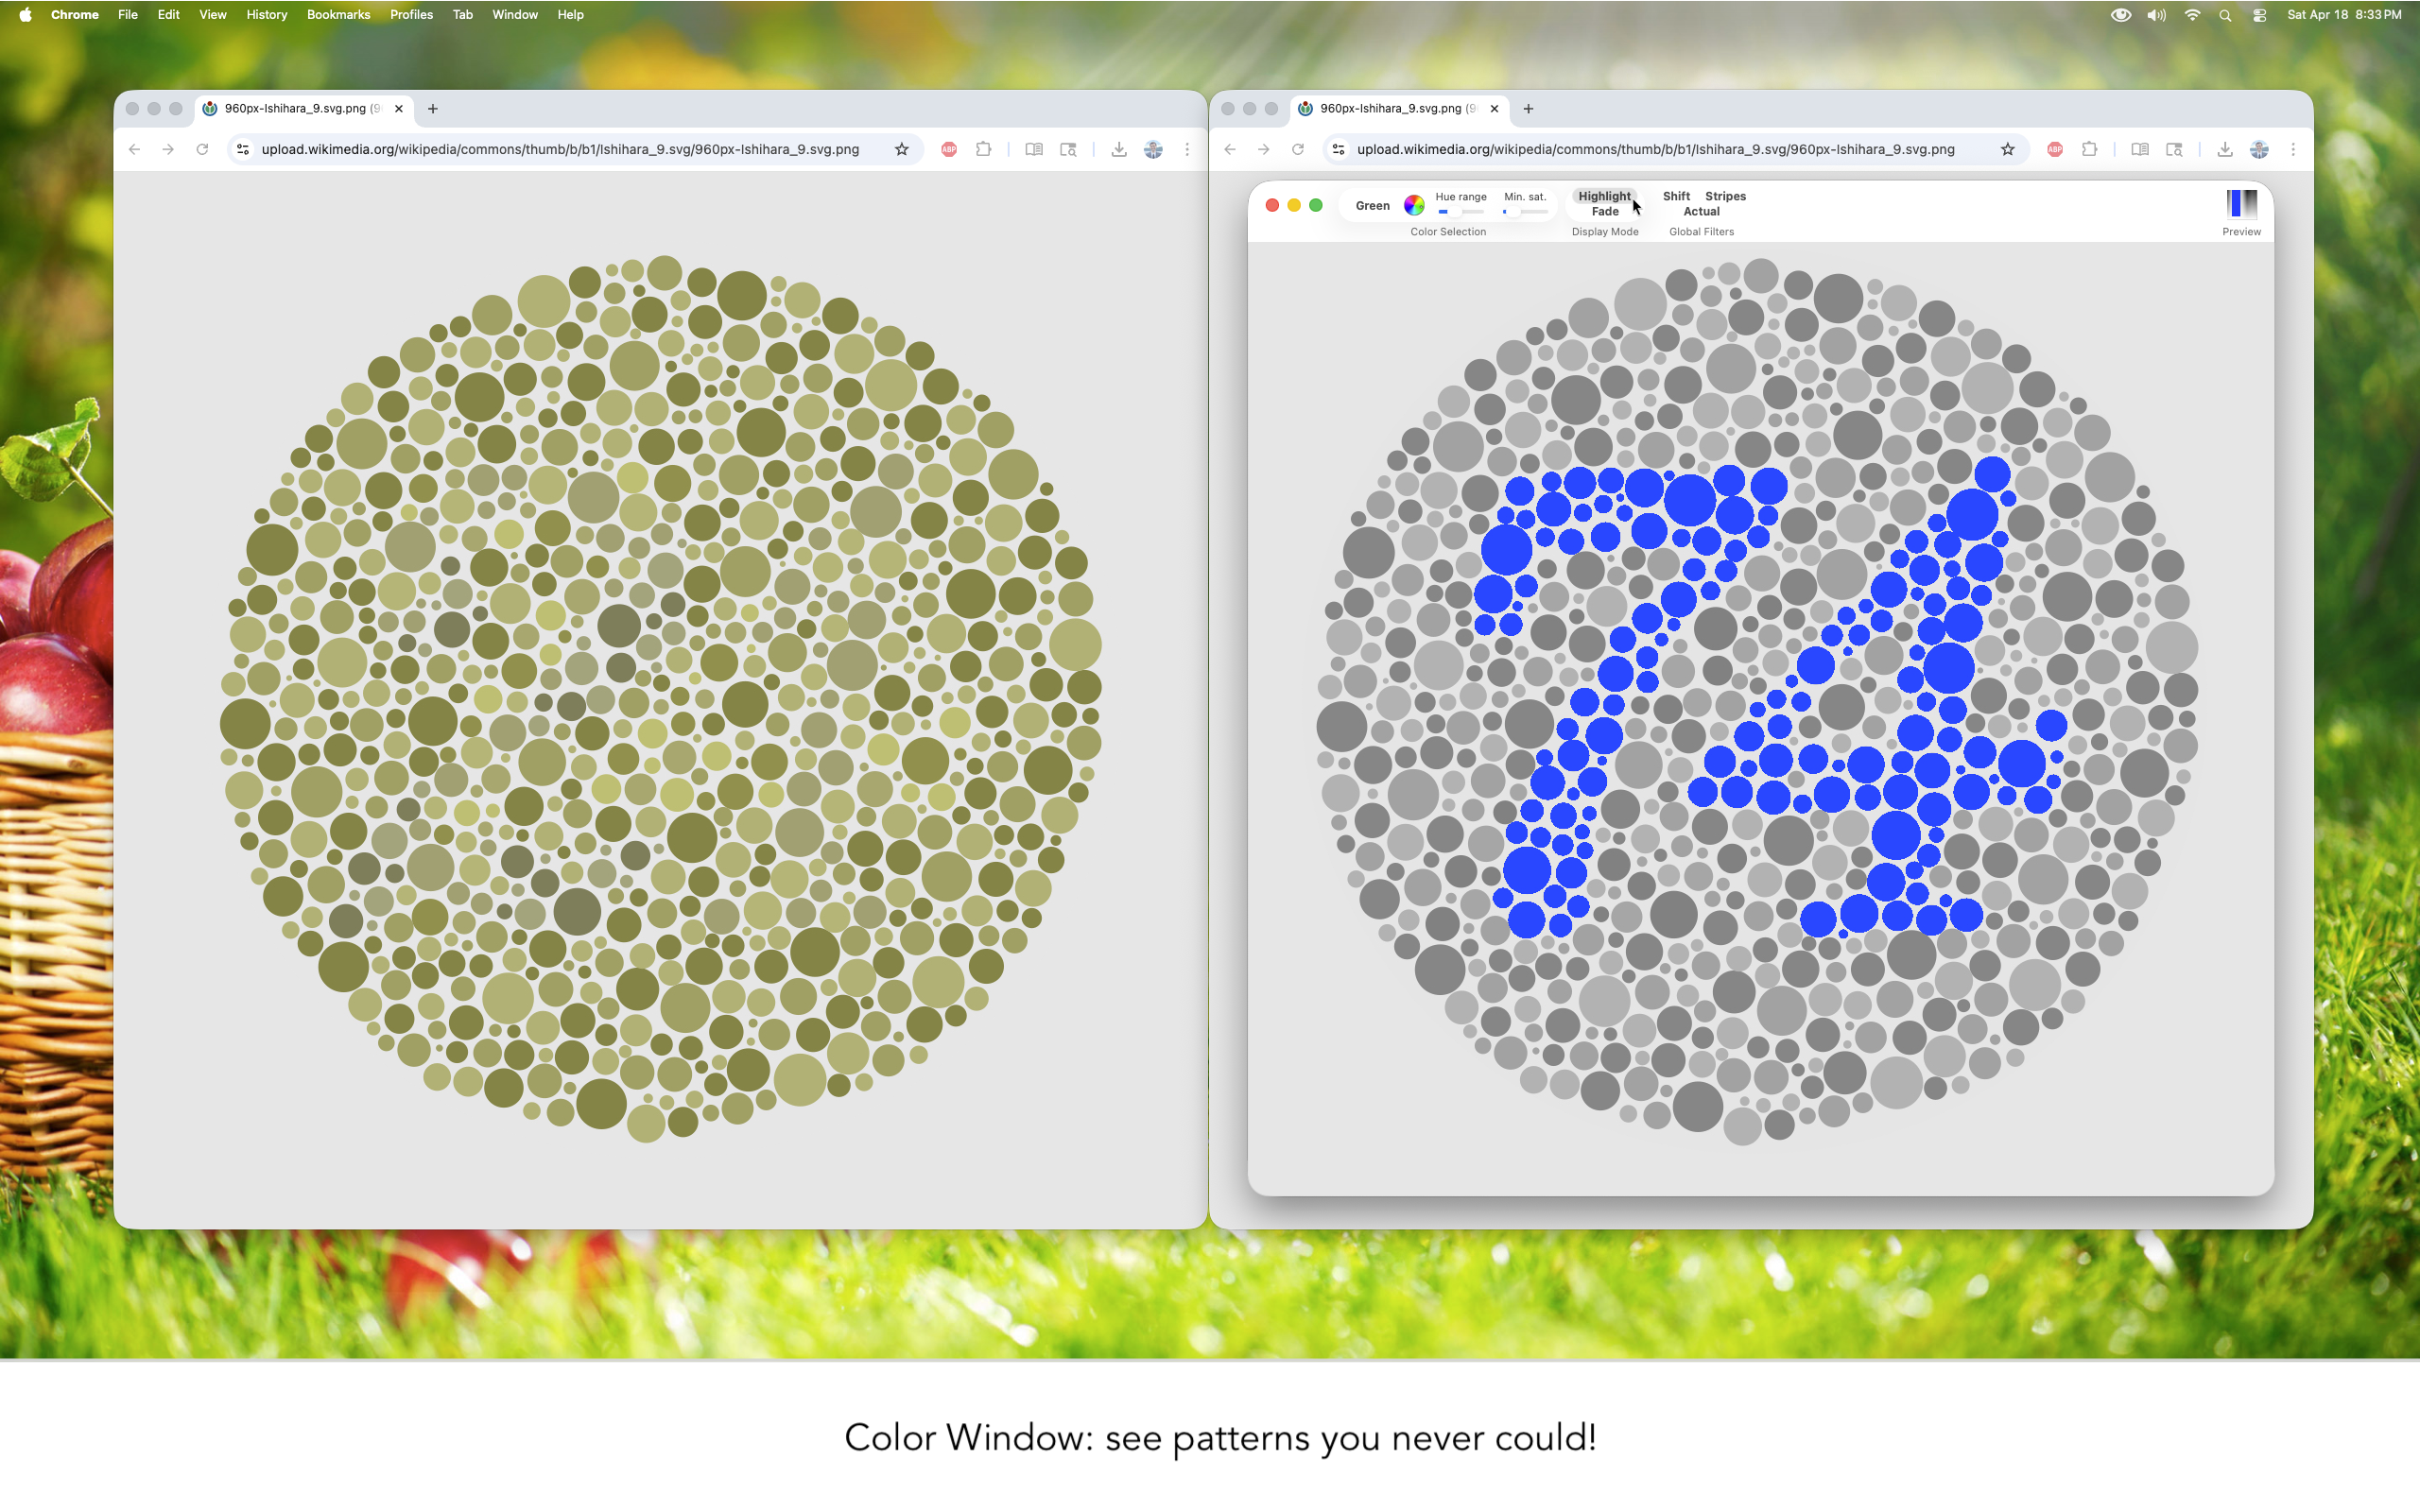The height and width of the screenshot is (1512, 2420).
Task: Open the Bookmarks menu in menu bar
Action: coord(338,15)
